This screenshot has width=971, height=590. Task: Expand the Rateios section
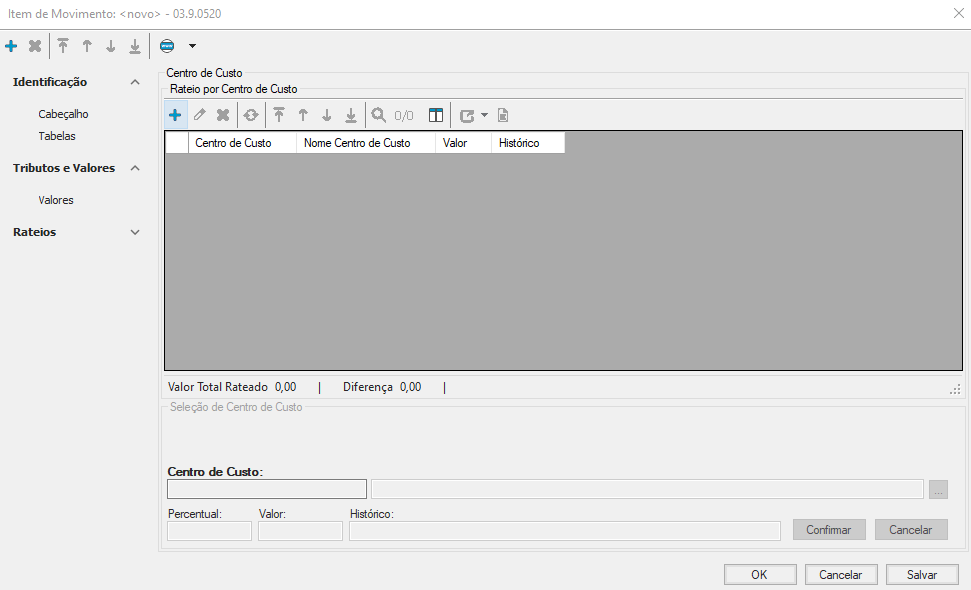coord(135,232)
